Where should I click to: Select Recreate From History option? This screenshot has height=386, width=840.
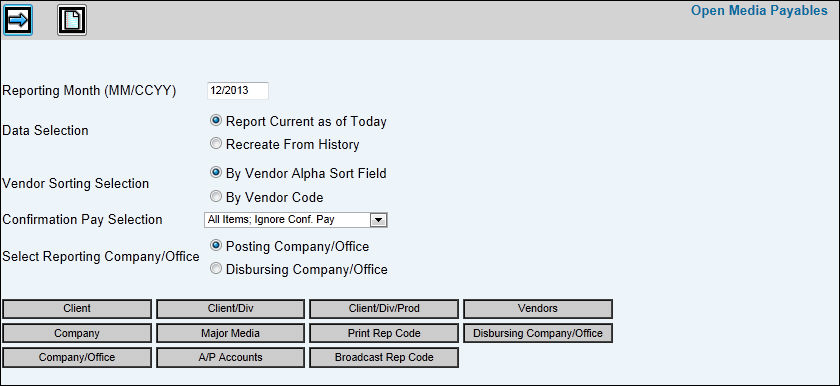(x=215, y=144)
